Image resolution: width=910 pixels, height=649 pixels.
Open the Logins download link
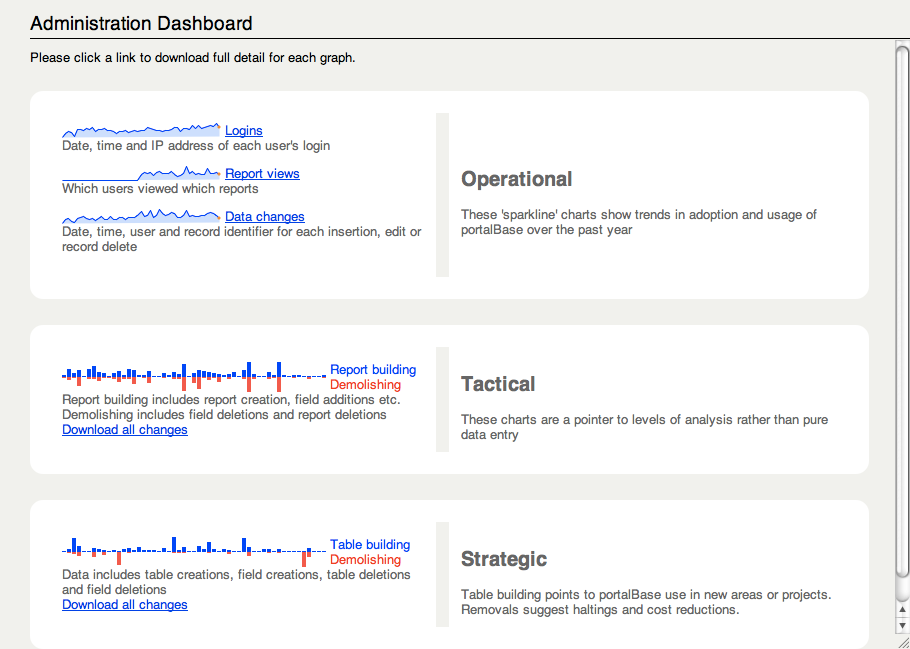pyautogui.click(x=244, y=131)
